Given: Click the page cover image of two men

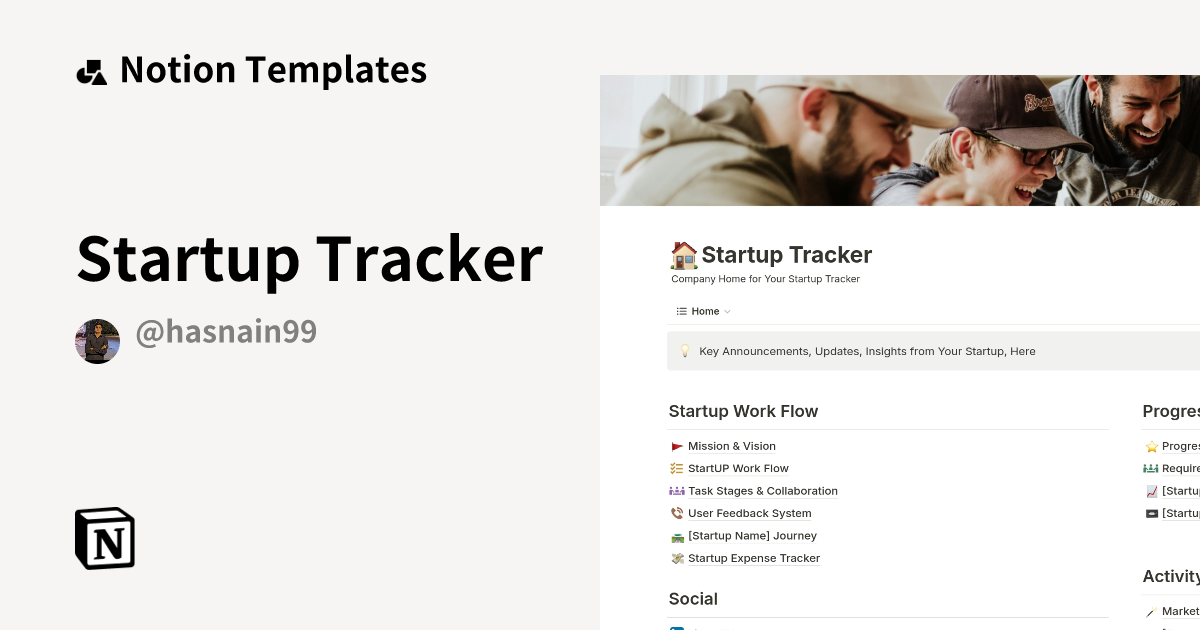Looking at the screenshot, I should click(x=900, y=140).
